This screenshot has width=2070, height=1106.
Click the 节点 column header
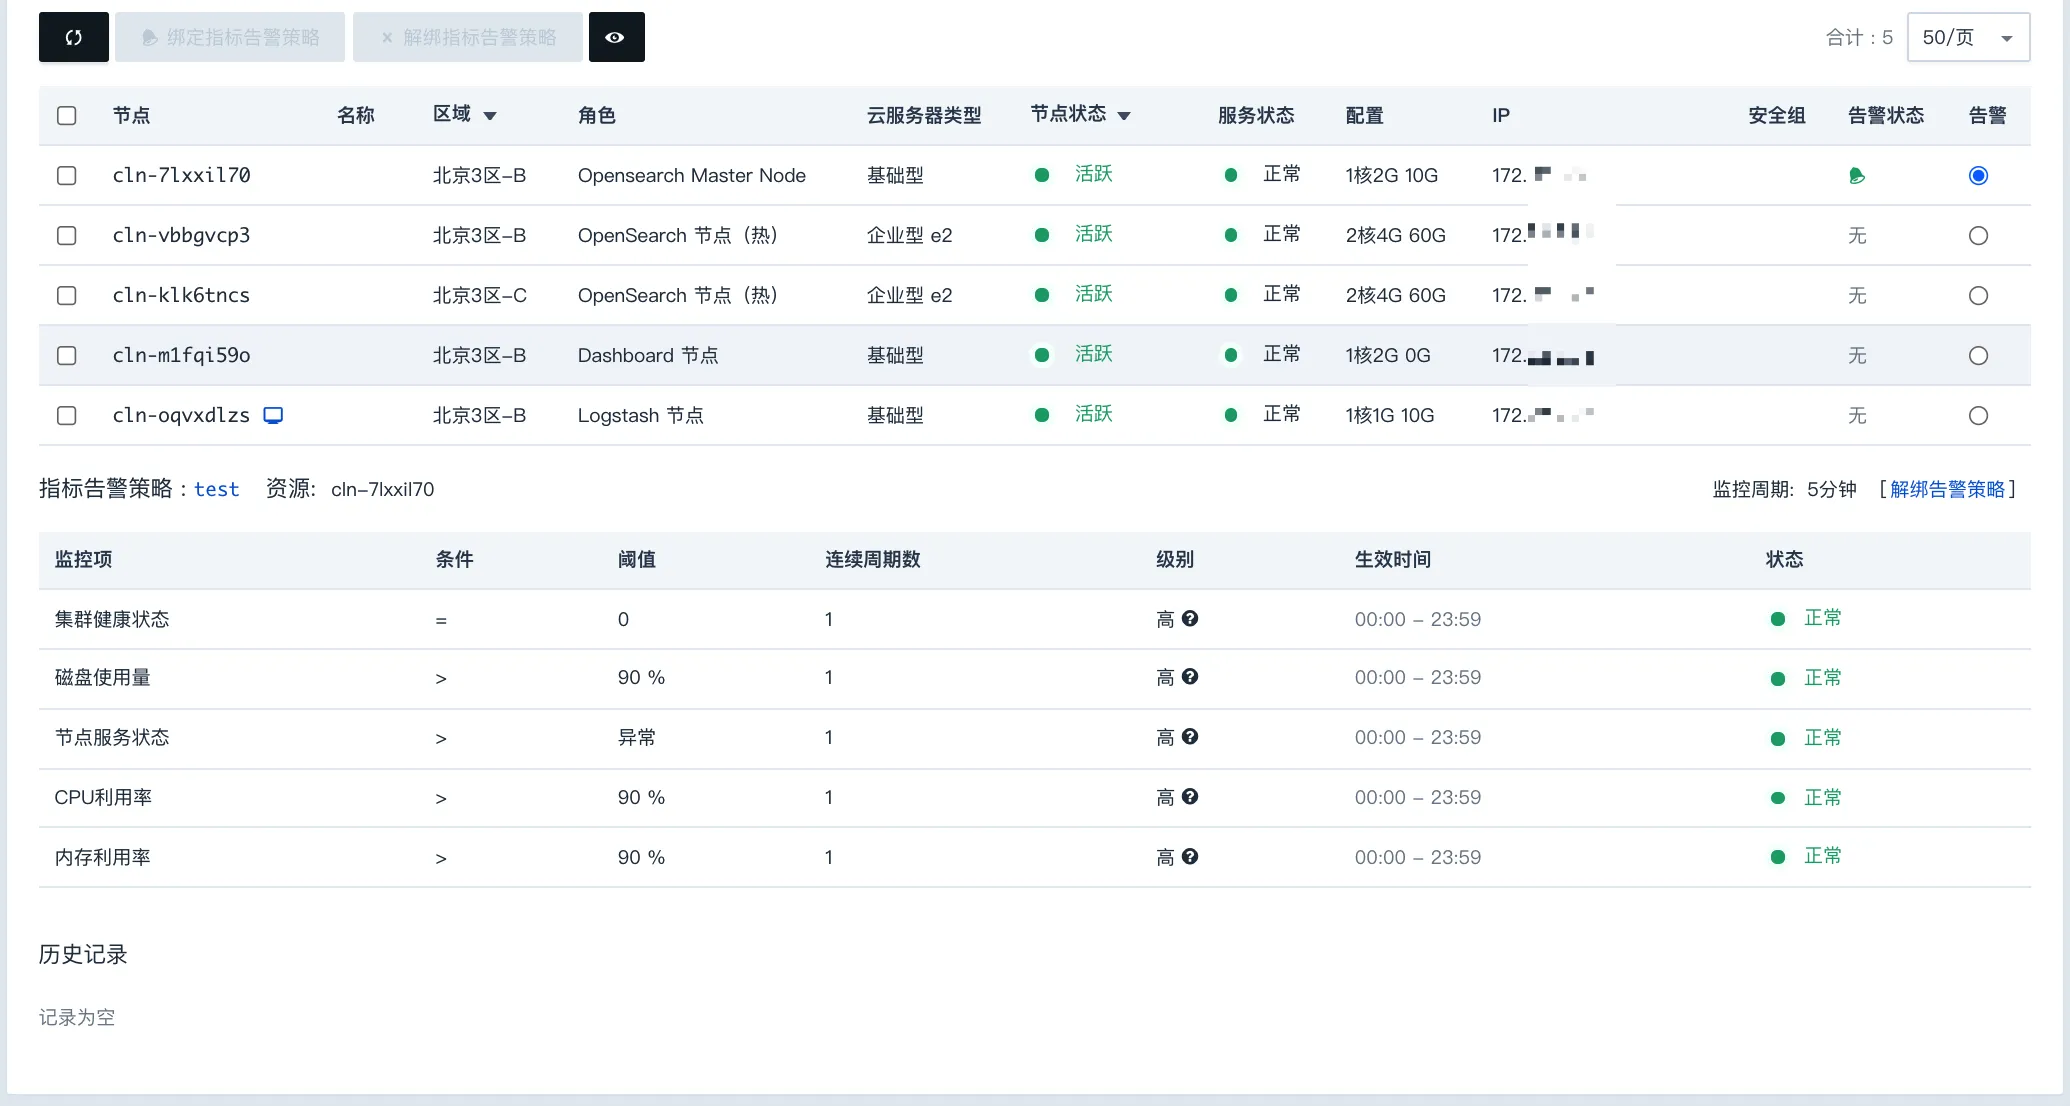tap(131, 115)
